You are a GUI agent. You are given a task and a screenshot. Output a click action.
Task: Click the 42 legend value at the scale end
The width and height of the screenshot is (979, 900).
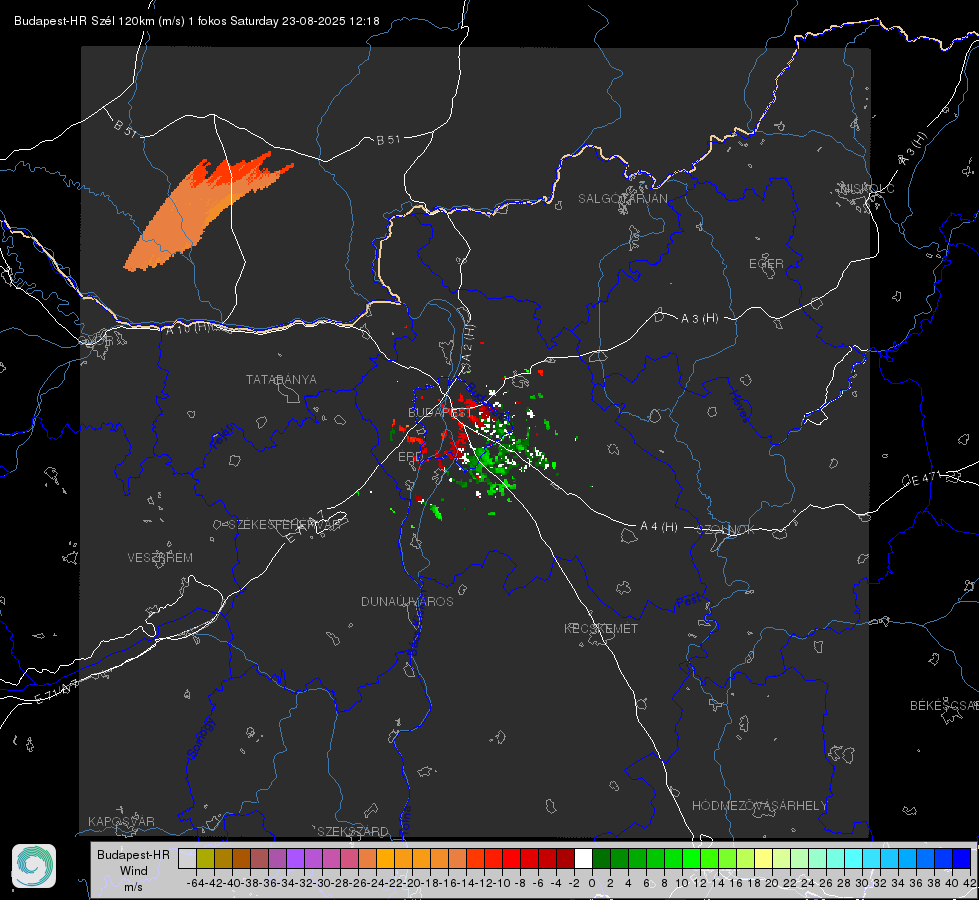(x=970, y=883)
